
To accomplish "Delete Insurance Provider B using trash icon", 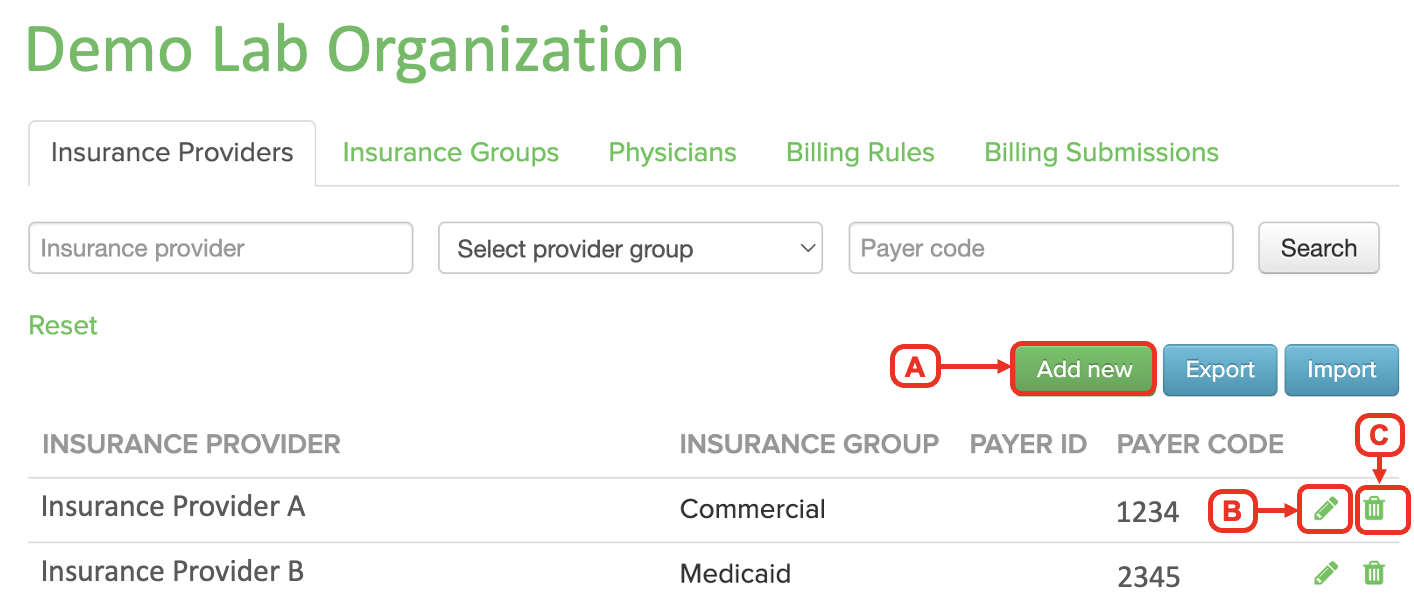I will (x=1375, y=573).
